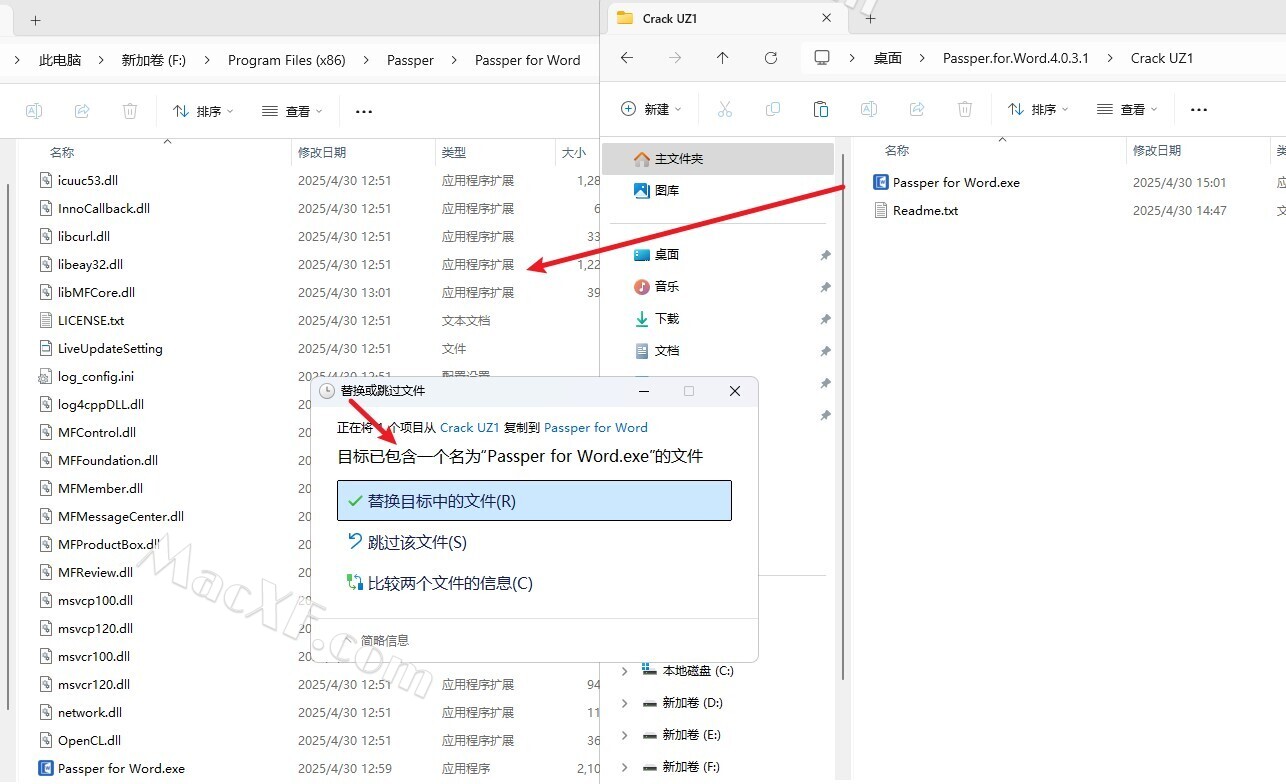1286x784 pixels.
Task: Click 此电脑 in left window breadcrumb
Action: point(60,60)
